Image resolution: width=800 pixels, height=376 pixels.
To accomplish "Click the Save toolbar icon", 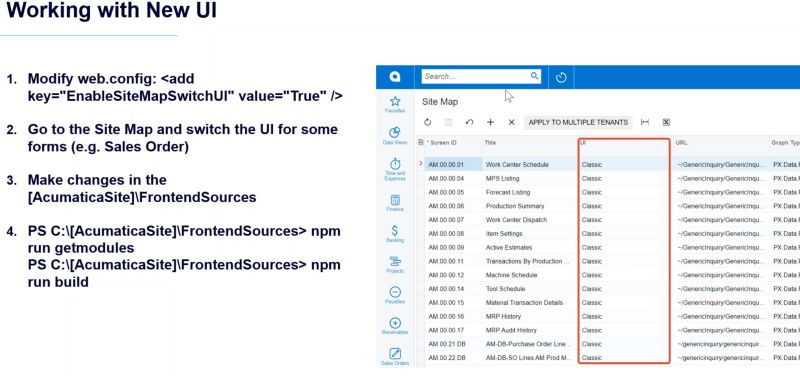I will (x=448, y=122).
